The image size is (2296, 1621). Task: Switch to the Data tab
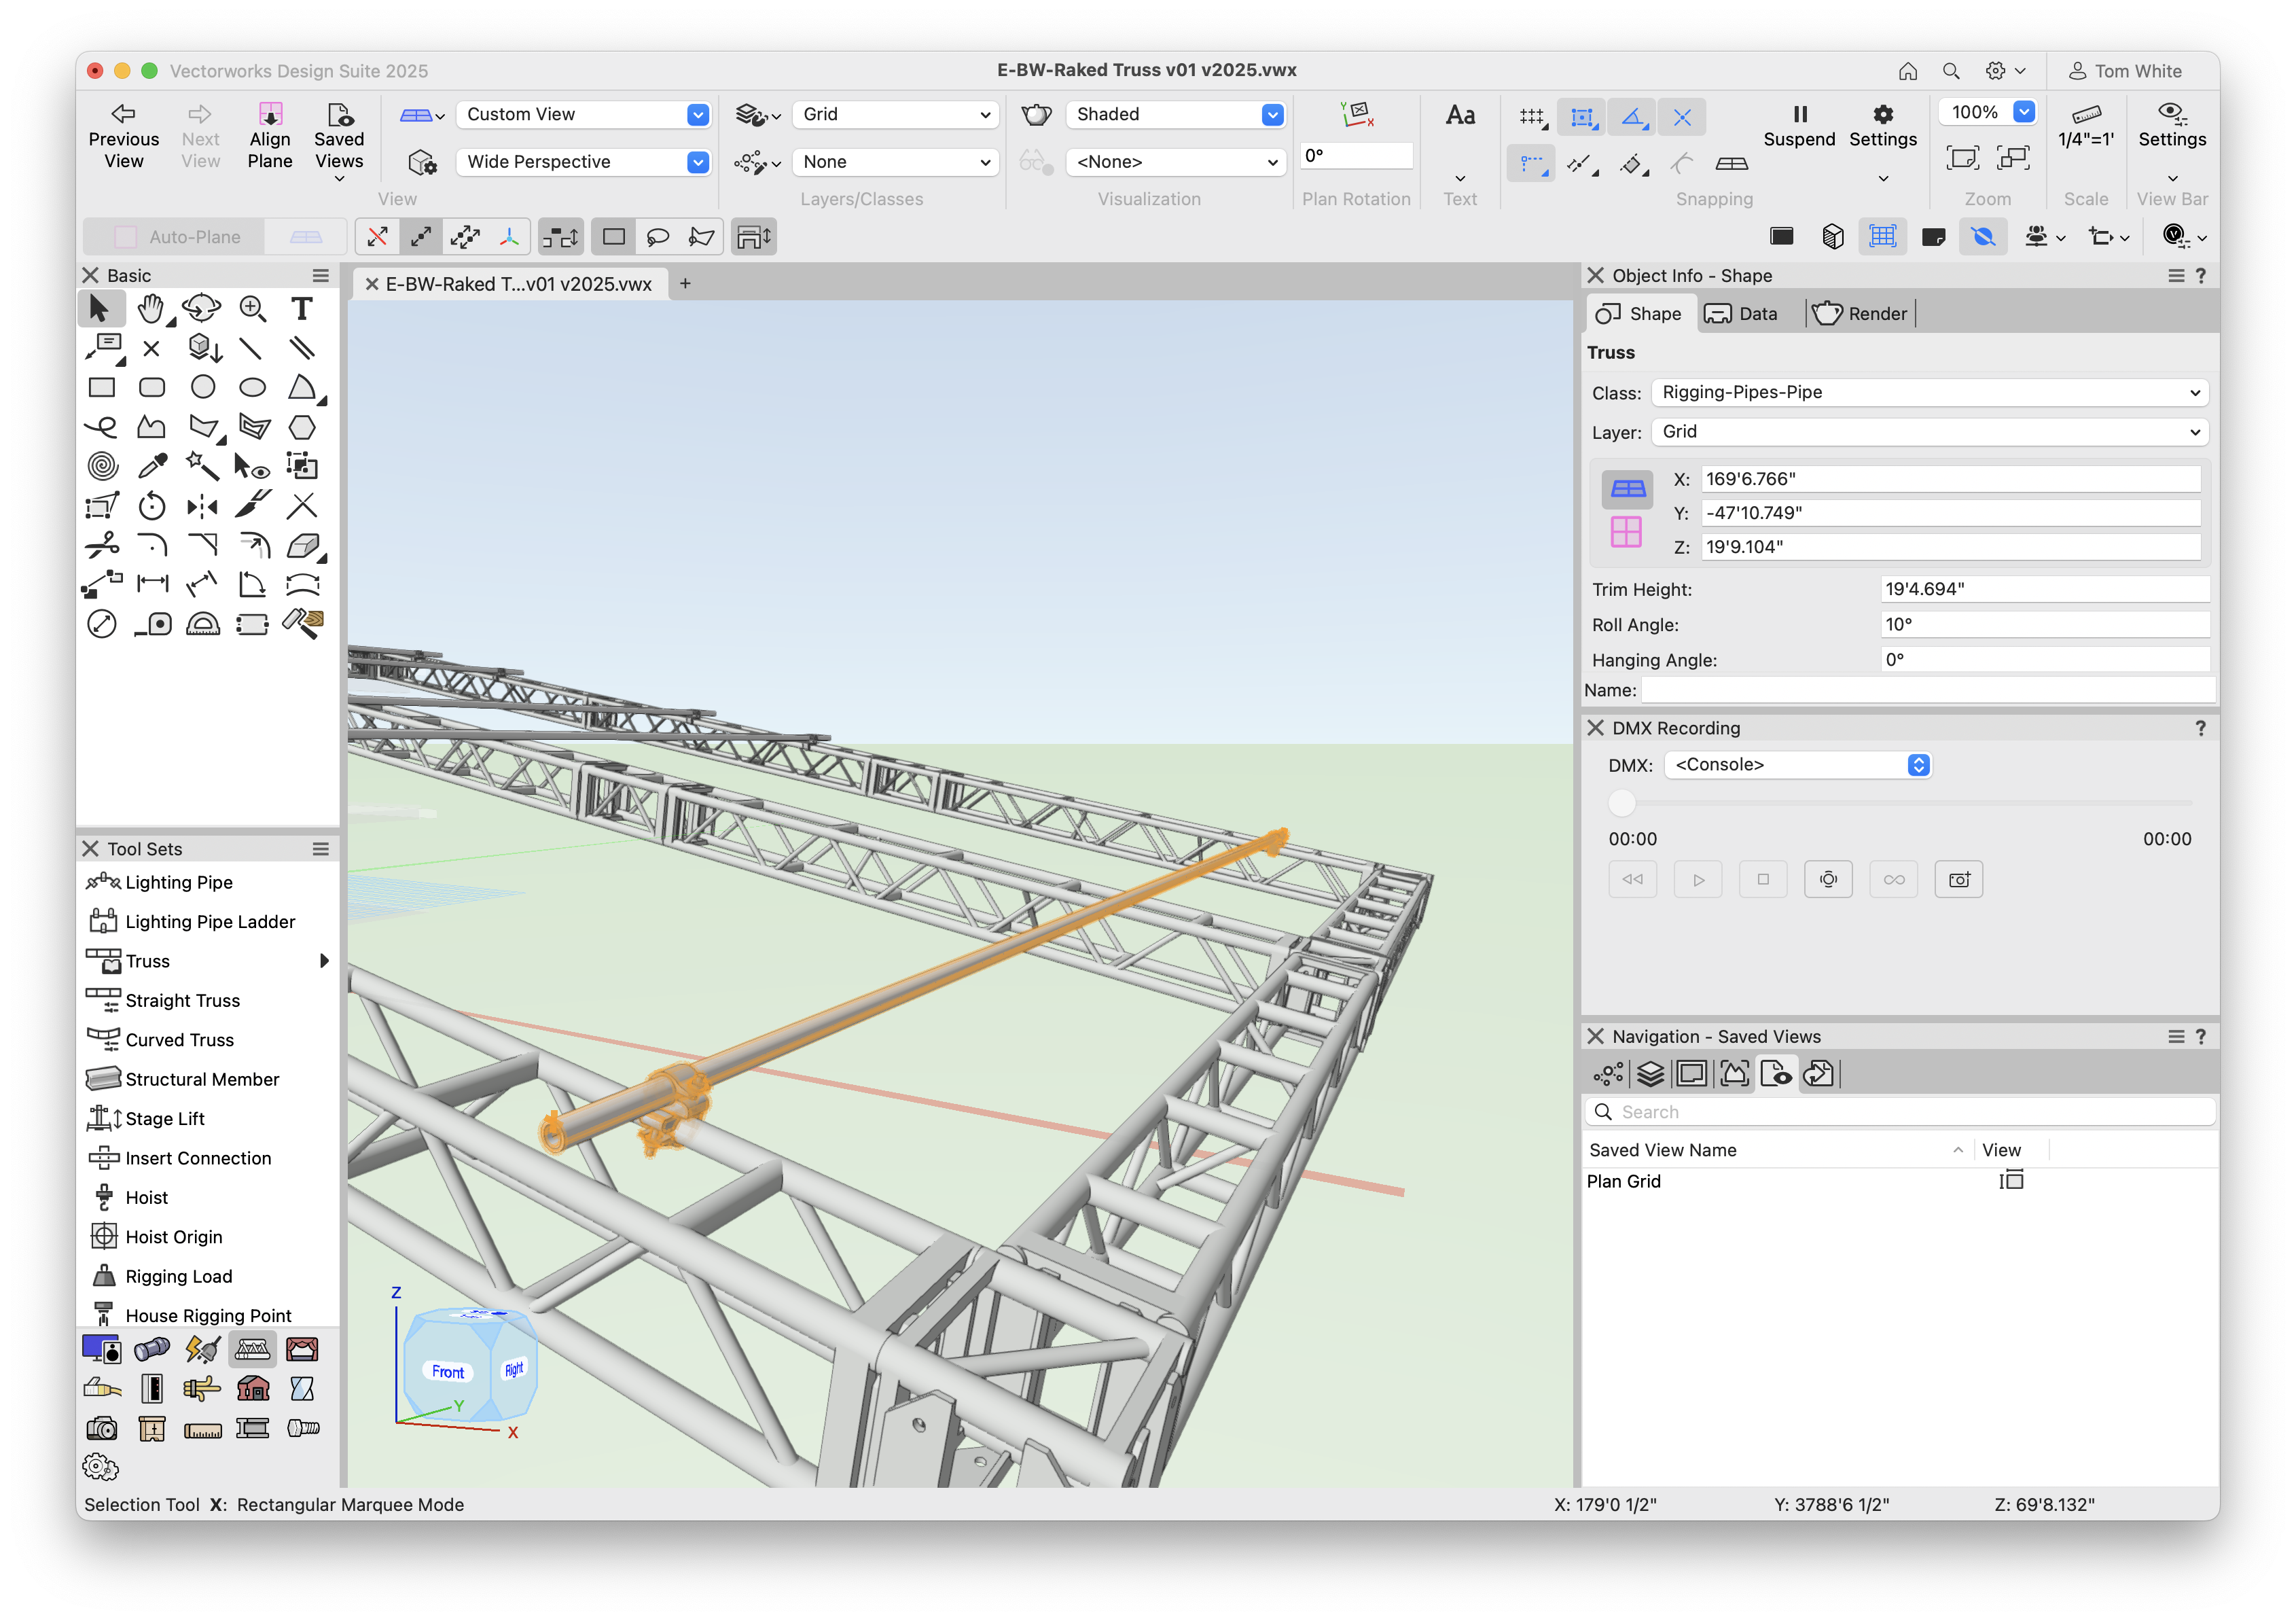point(1742,314)
